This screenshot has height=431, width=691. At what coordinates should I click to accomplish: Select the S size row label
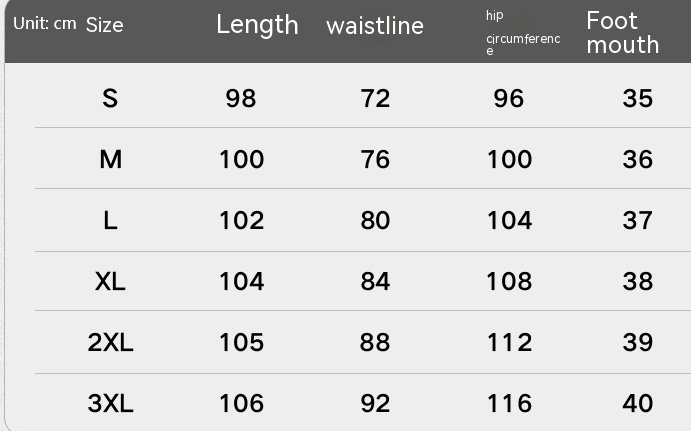(x=110, y=98)
